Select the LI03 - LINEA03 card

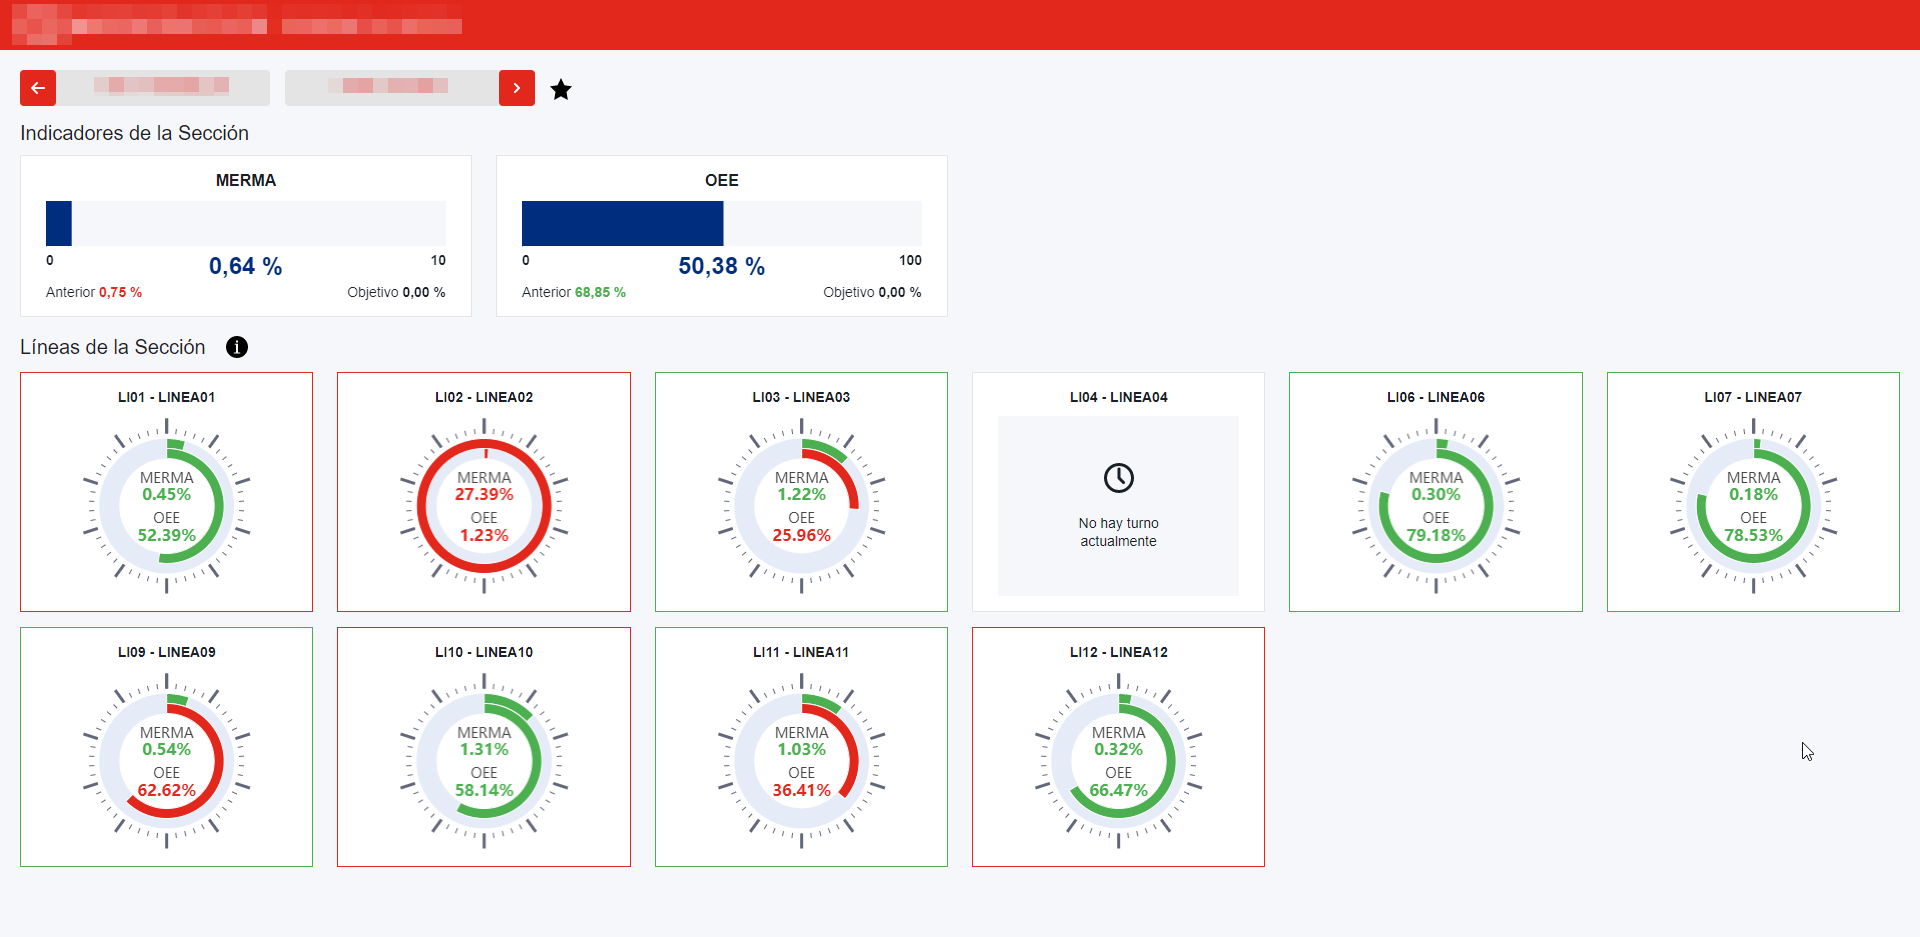pyautogui.click(x=801, y=492)
